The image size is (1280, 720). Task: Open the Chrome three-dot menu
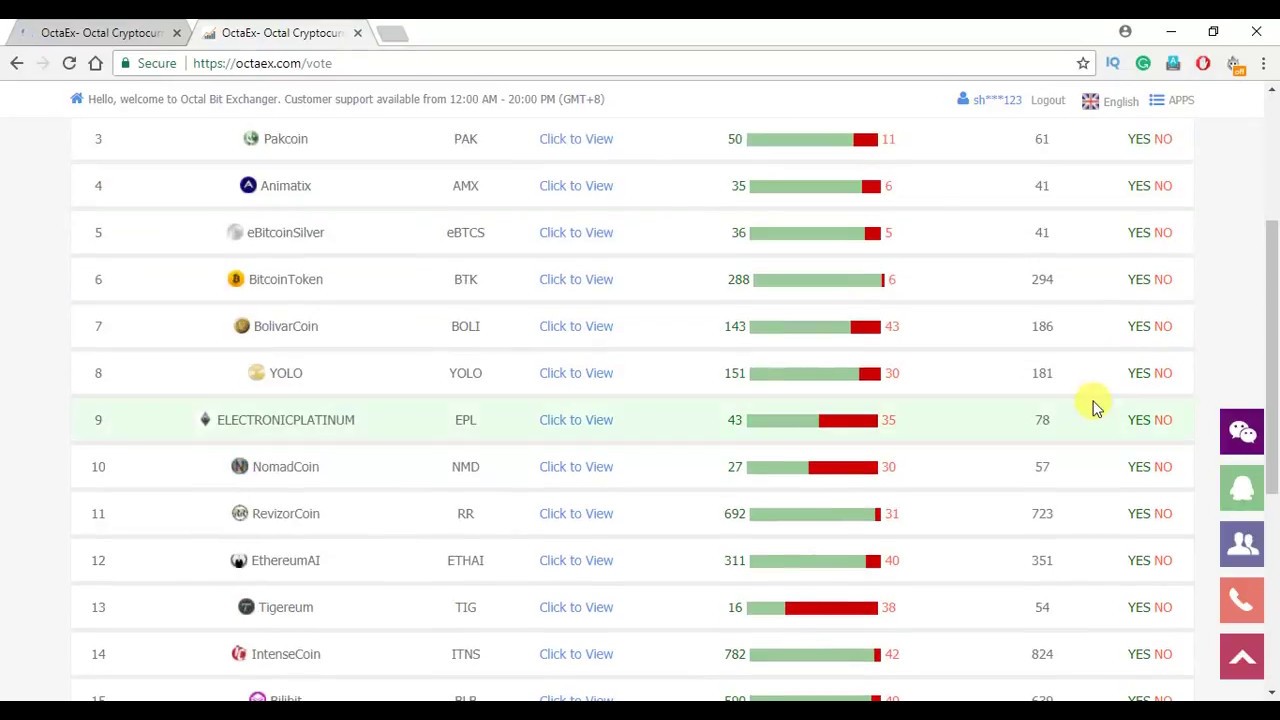tap(1263, 63)
